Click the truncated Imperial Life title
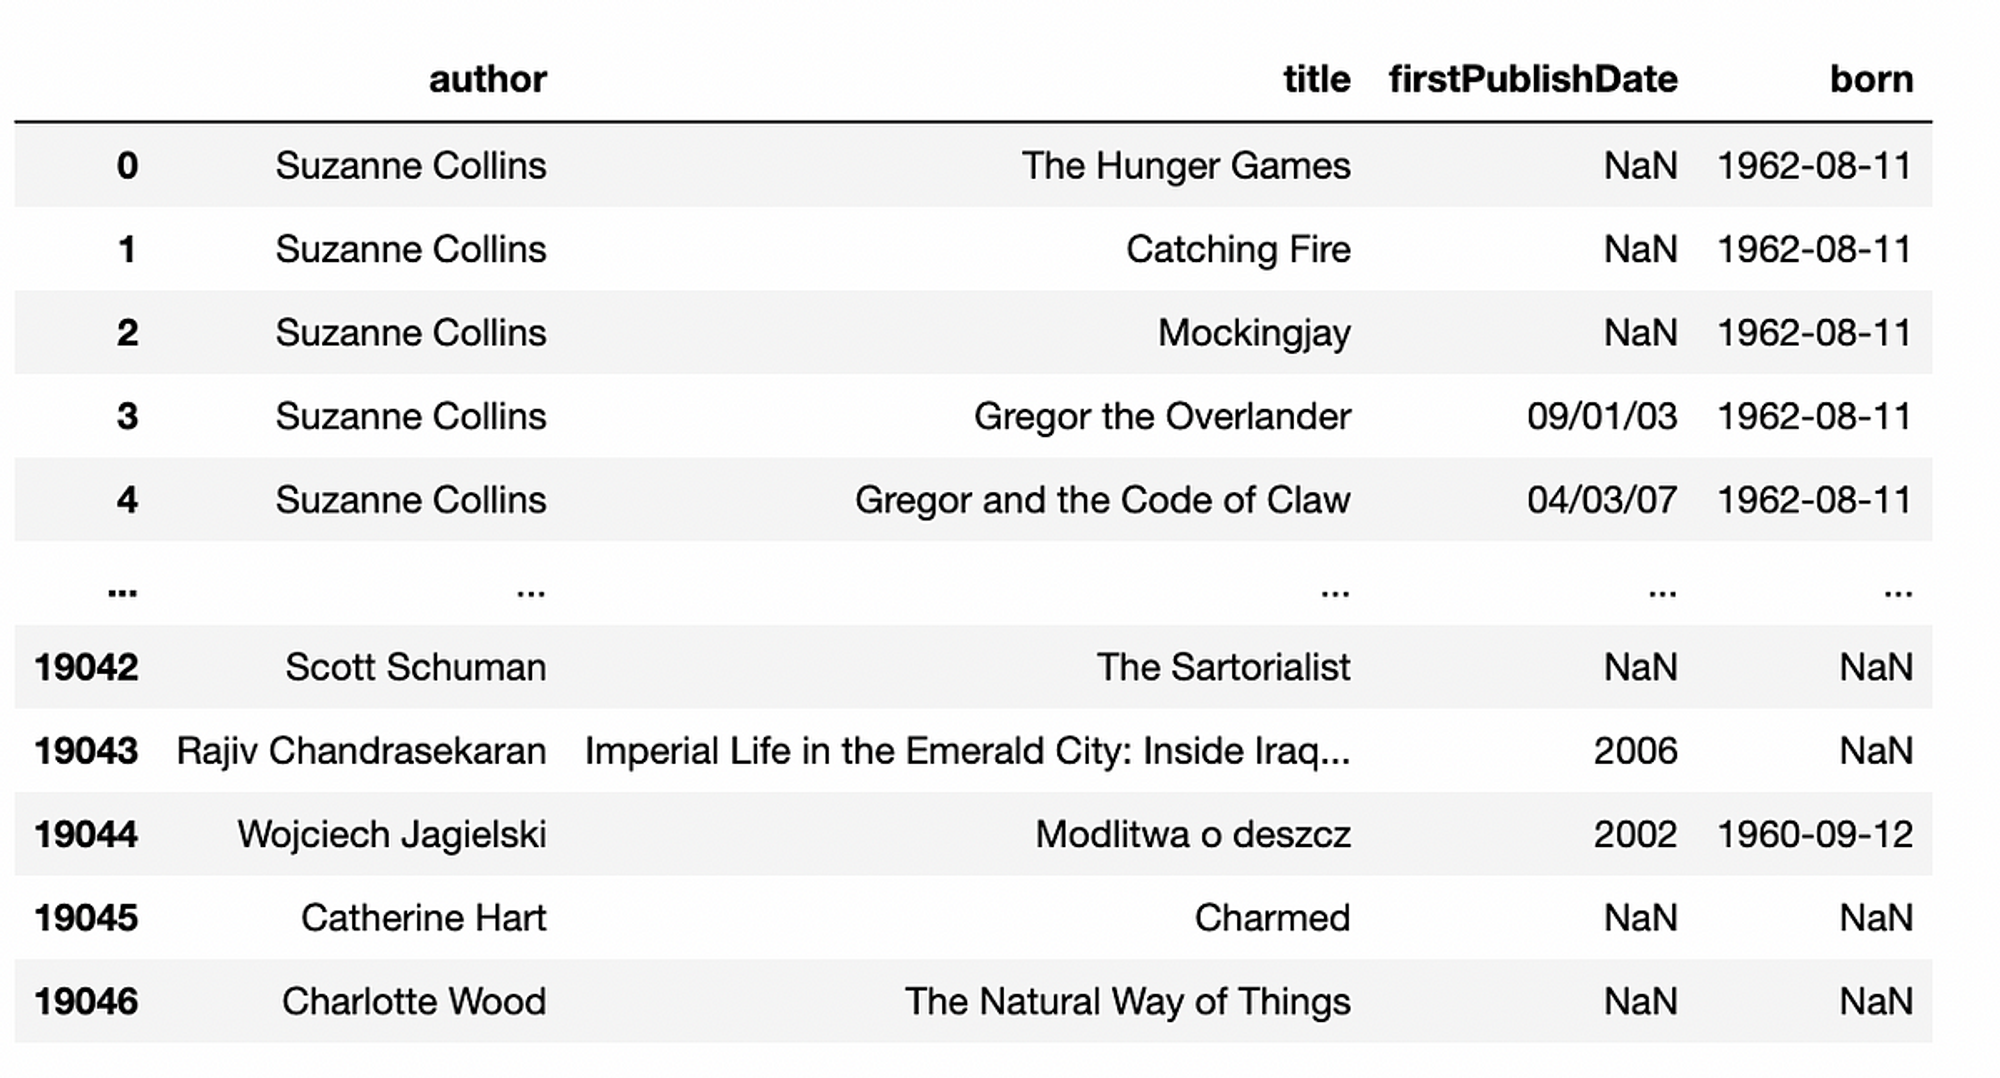The width and height of the screenshot is (2000, 1078). click(x=967, y=751)
